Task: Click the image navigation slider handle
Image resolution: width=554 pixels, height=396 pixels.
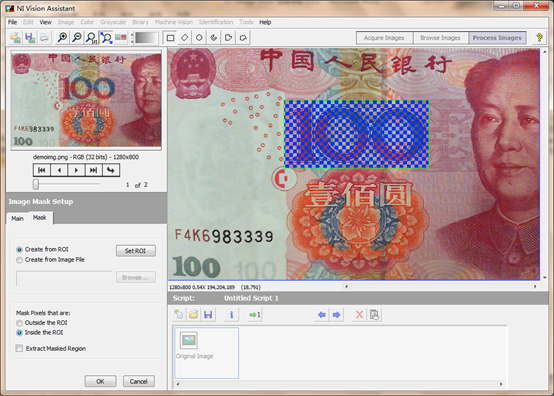Action: coord(36,184)
